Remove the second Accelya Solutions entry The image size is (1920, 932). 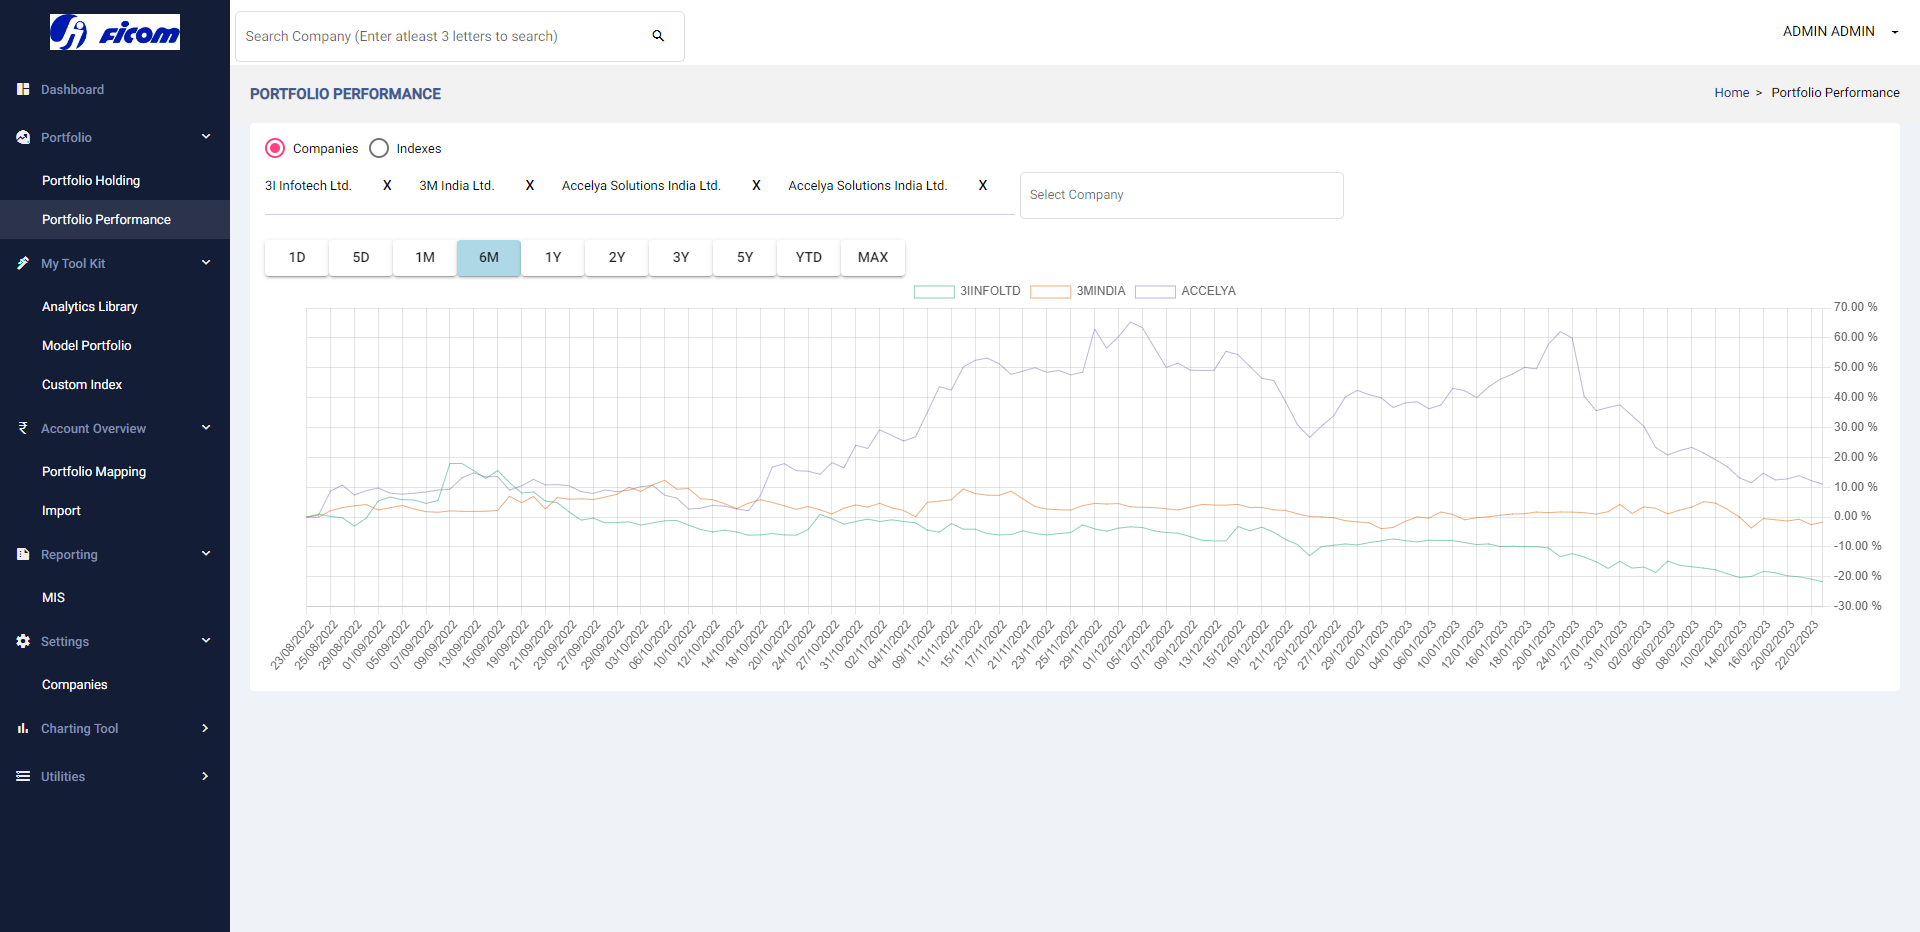coord(983,186)
